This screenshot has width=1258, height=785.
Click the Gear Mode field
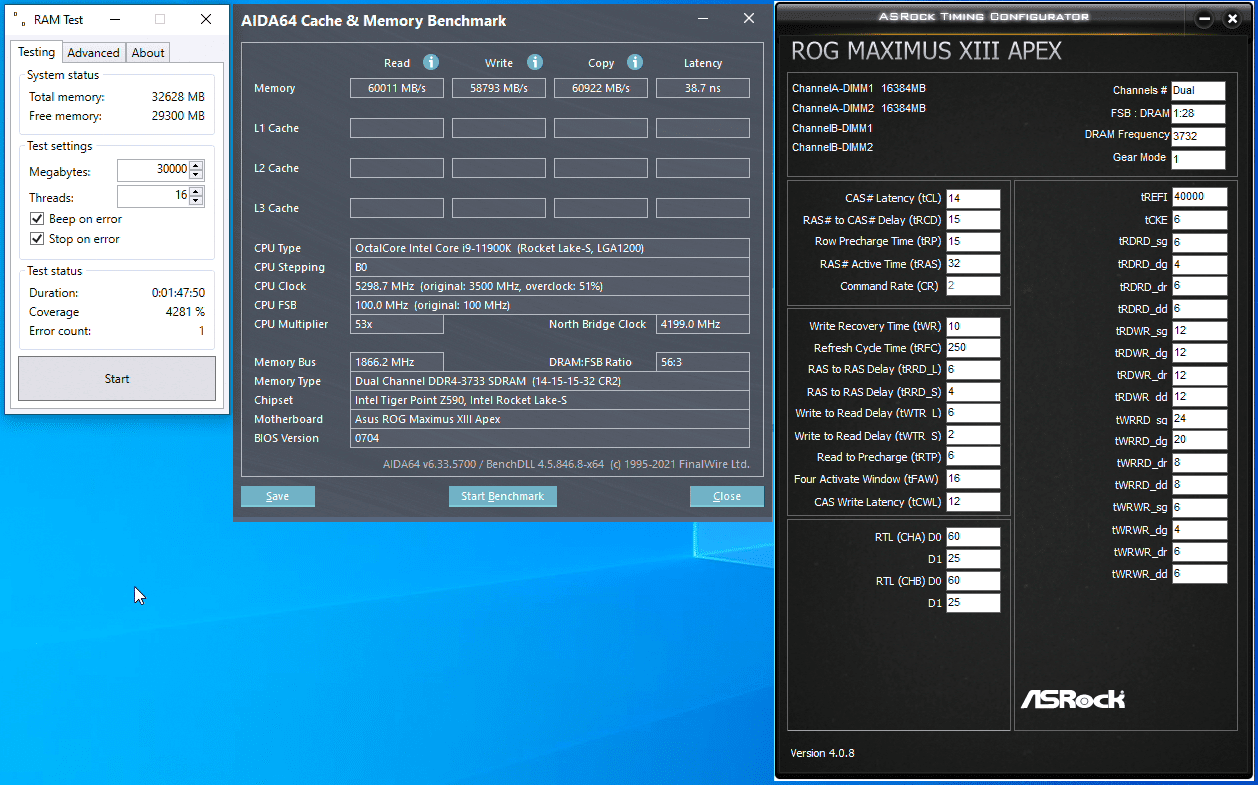1198,160
